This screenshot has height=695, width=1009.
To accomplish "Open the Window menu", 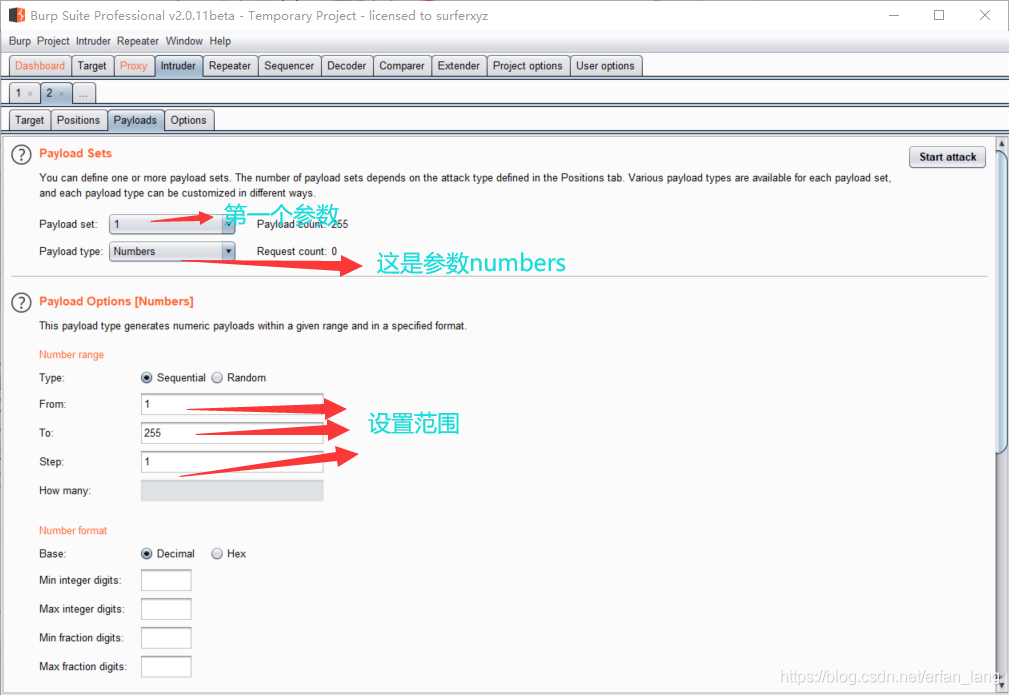I will pos(184,41).
